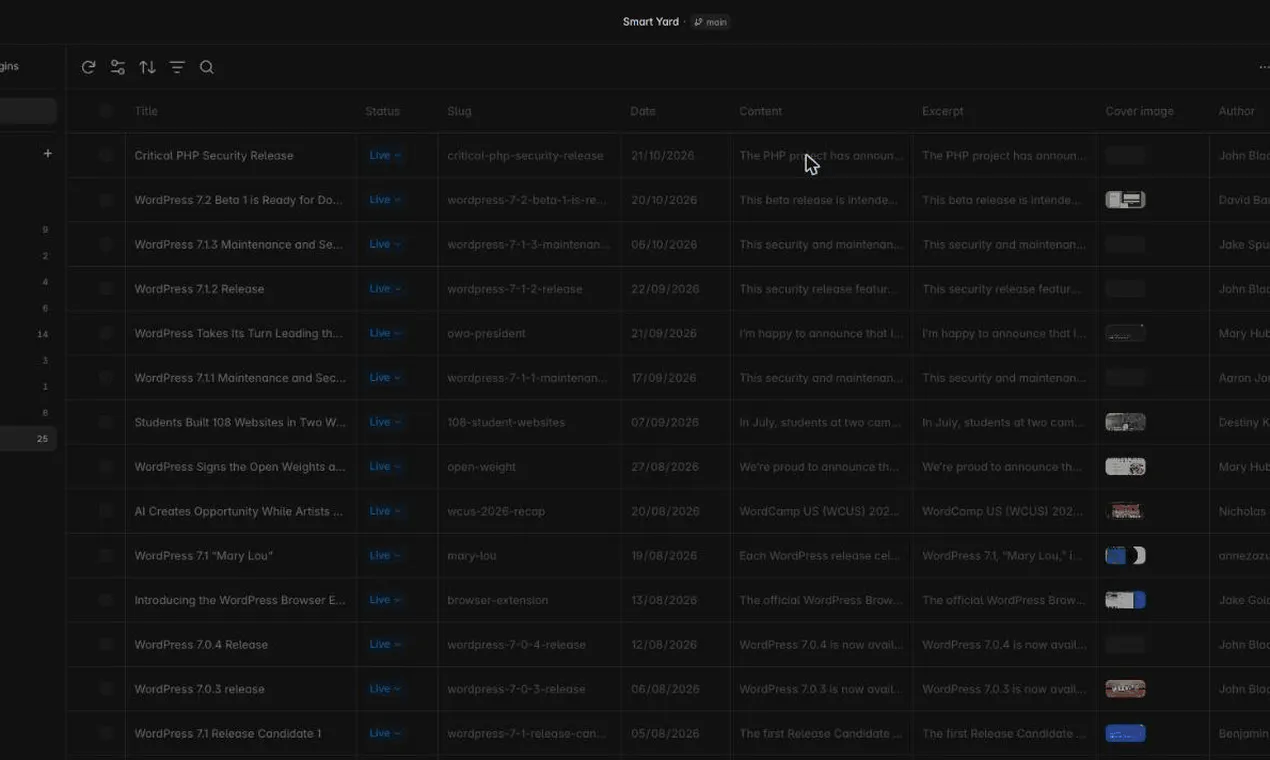Click the Date column header
Image resolution: width=1270 pixels, height=760 pixels.
pos(643,111)
